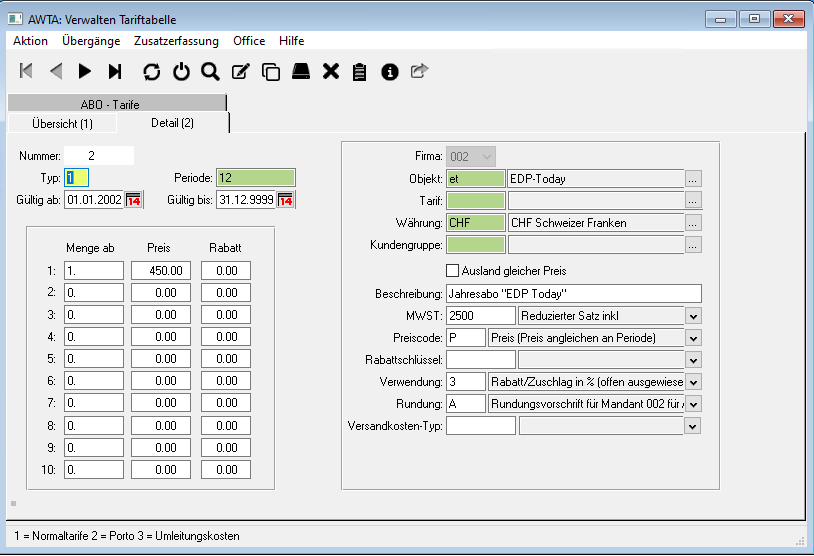
Task: Delete the record with the X icon
Action: (x=331, y=71)
